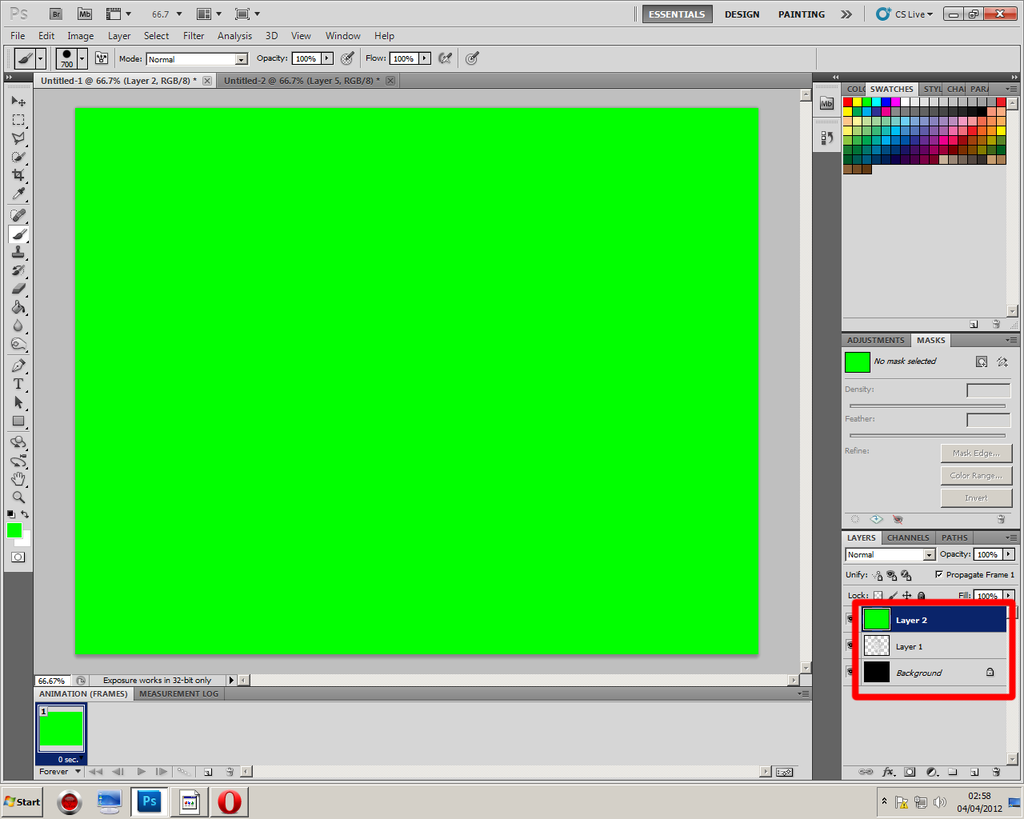Delete layer using Layers panel trash icon
The height and width of the screenshot is (819, 1024).
(x=996, y=772)
